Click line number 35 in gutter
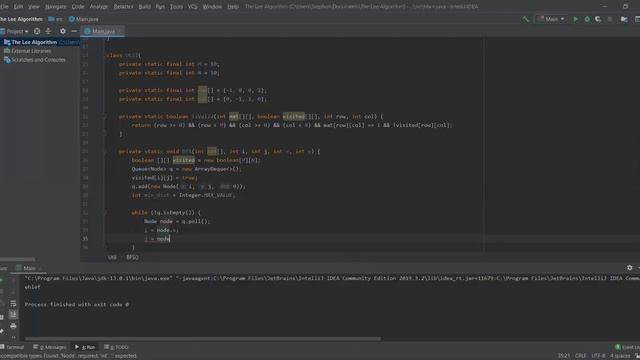The height and width of the screenshot is (360, 640). [x=85, y=239]
